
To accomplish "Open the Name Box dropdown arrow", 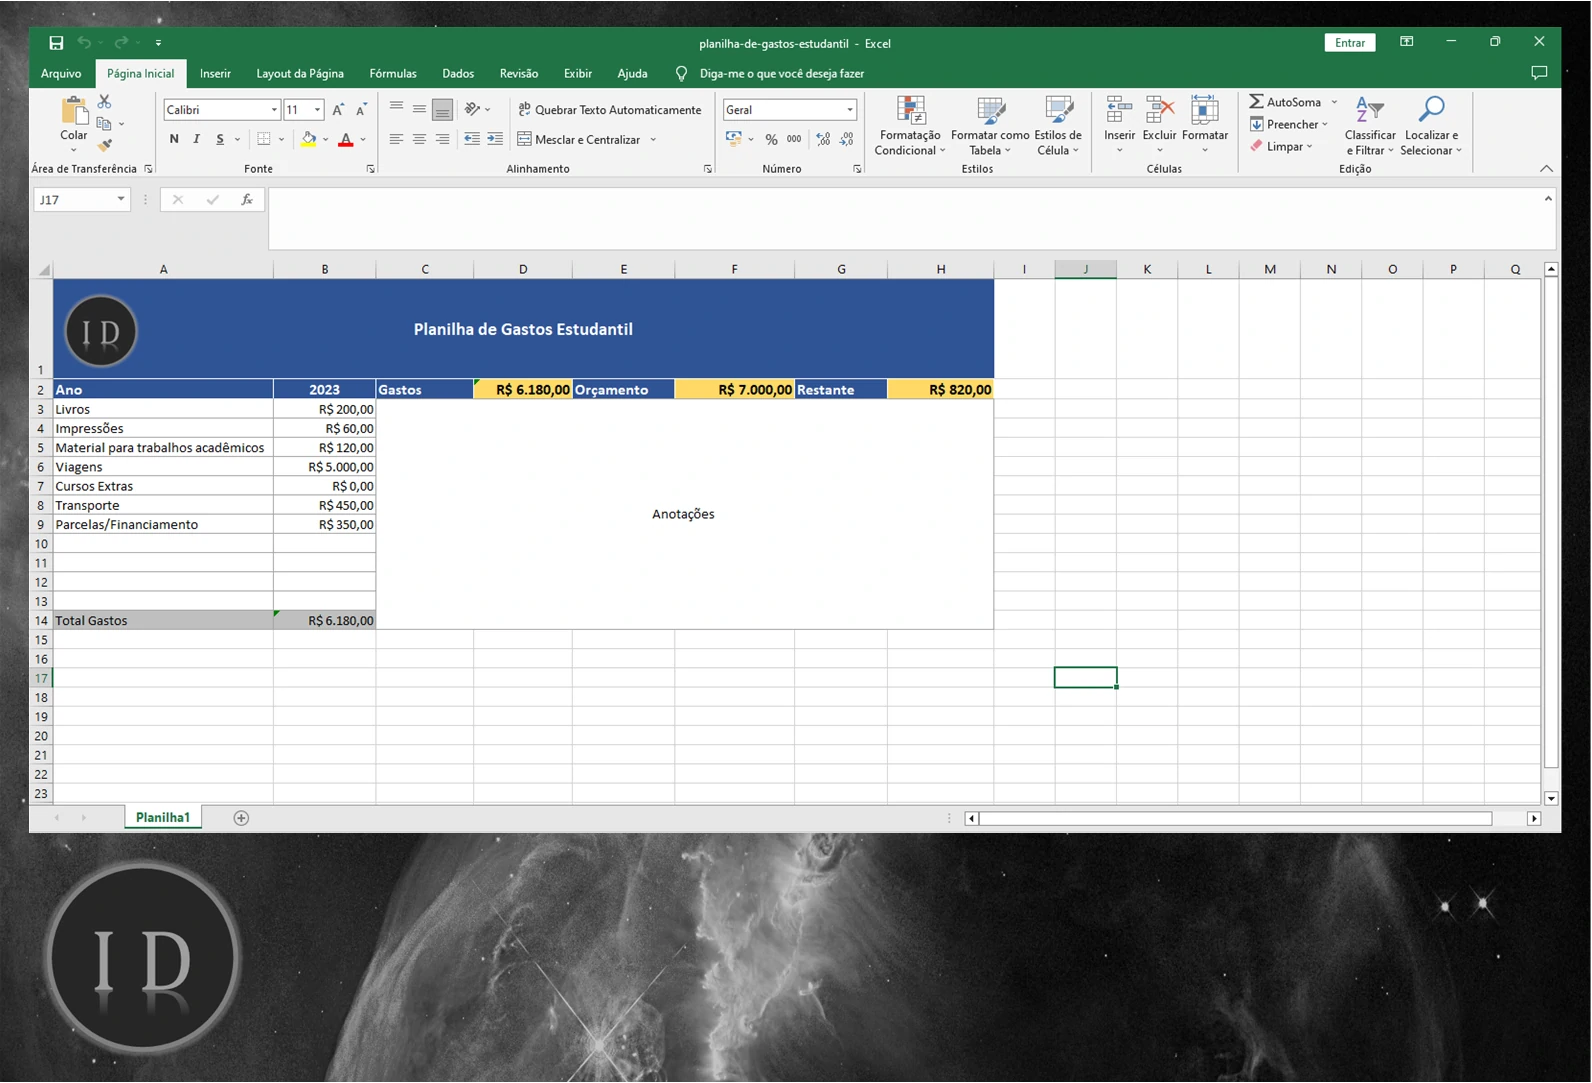I will (x=121, y=200).
